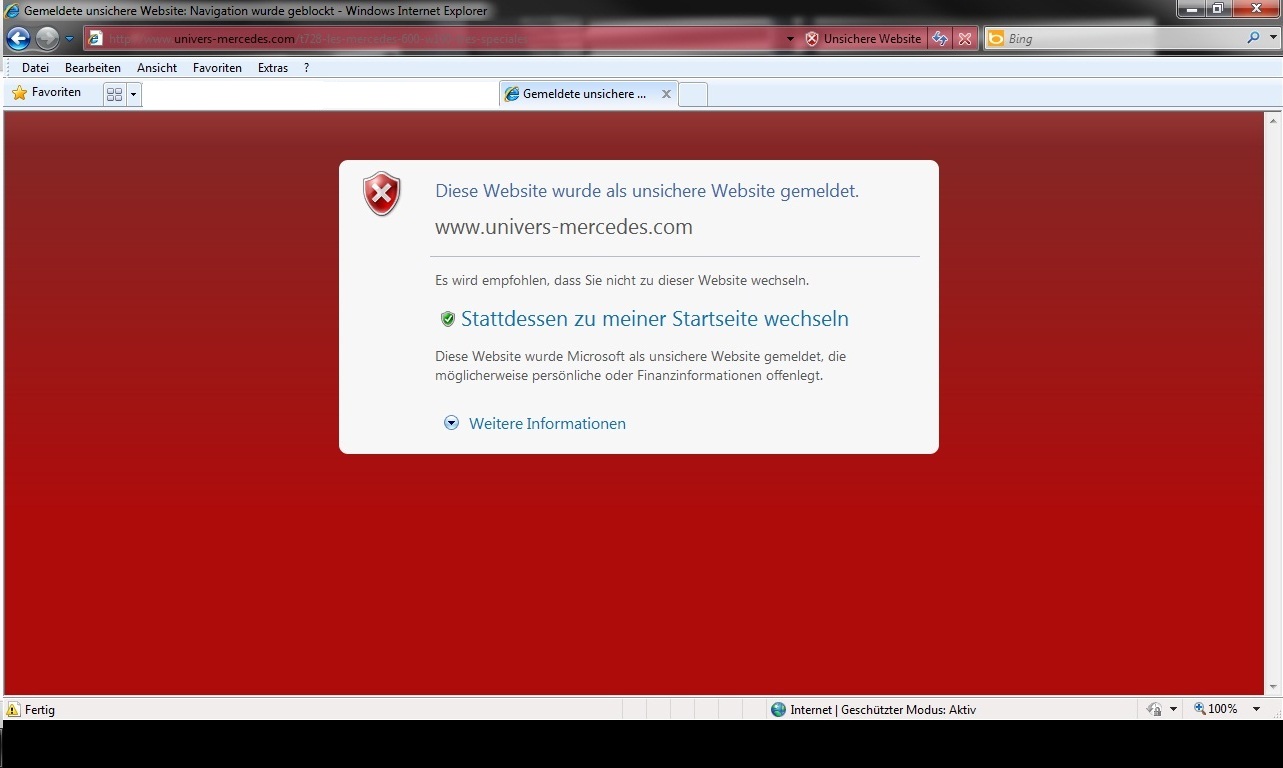The image size is (1283, 768).
Task: Open the Favoriten star button
Action: click(x=46, y=93)
